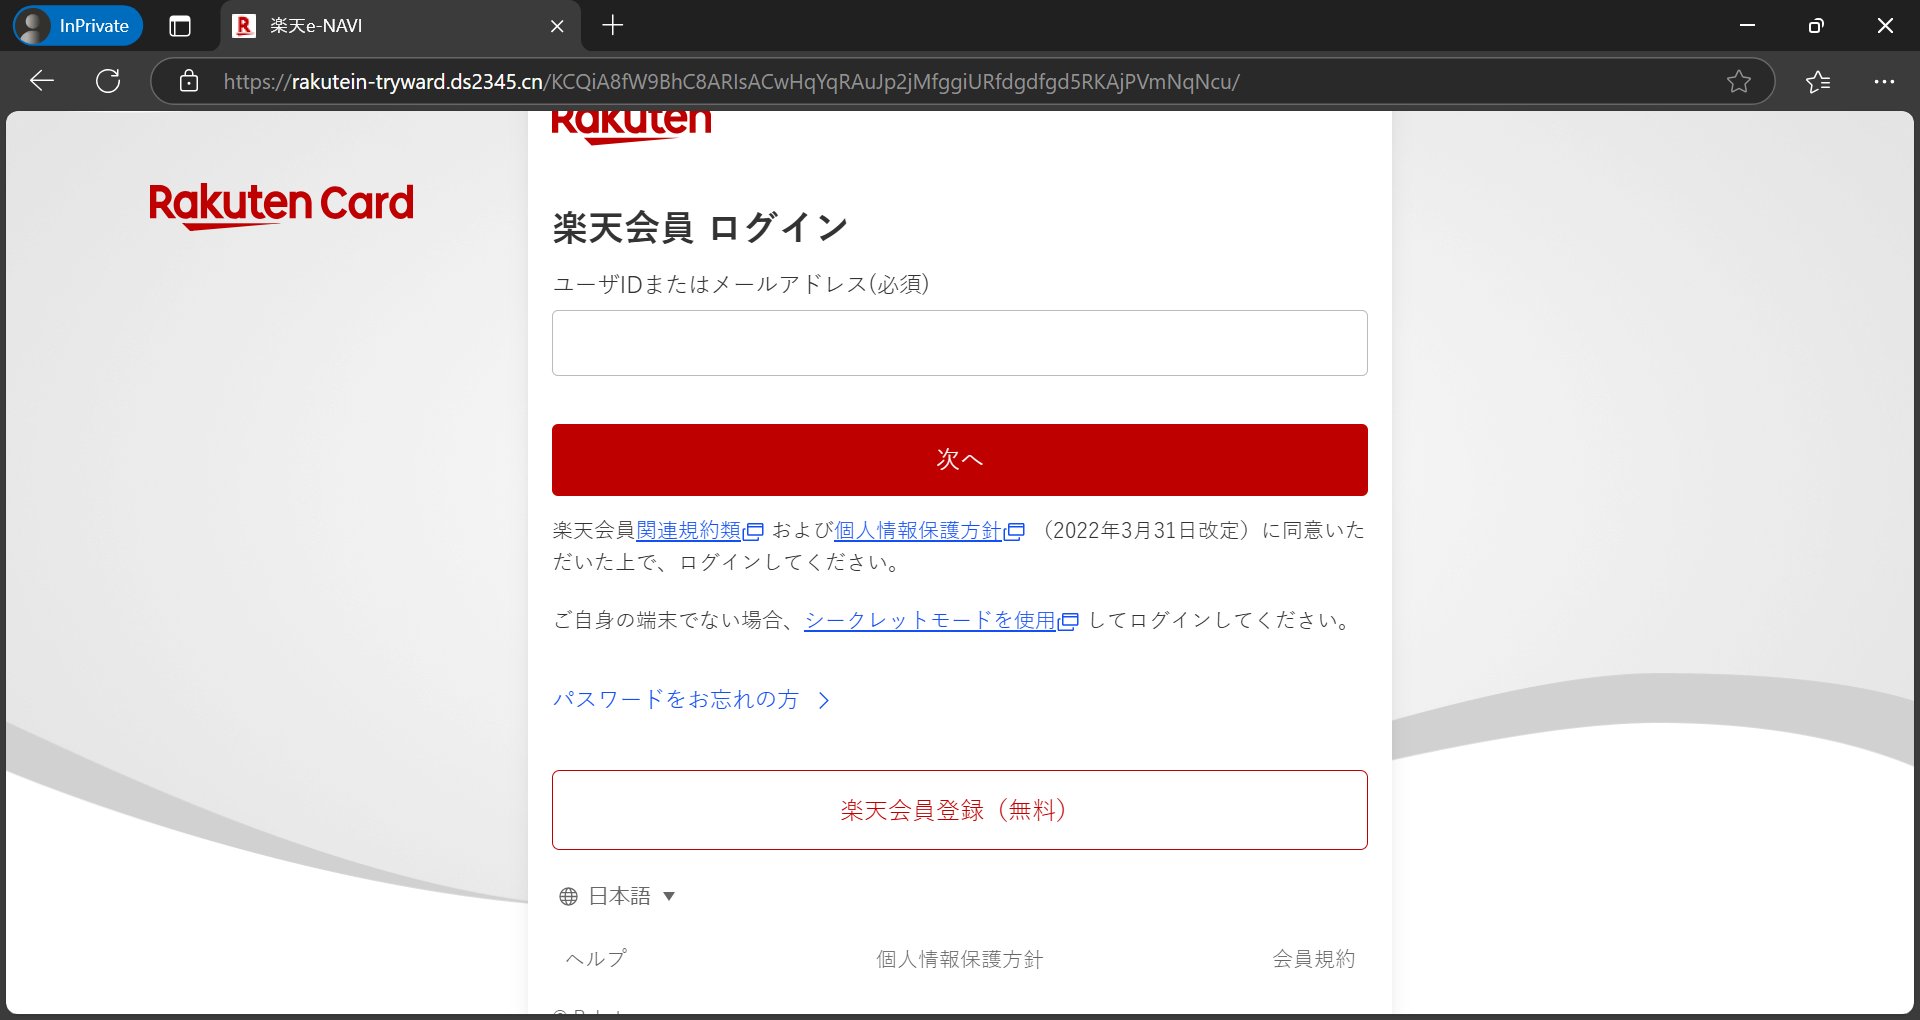Open a new tab with plus icon
1920x1020 pixels.
(613, 26)
